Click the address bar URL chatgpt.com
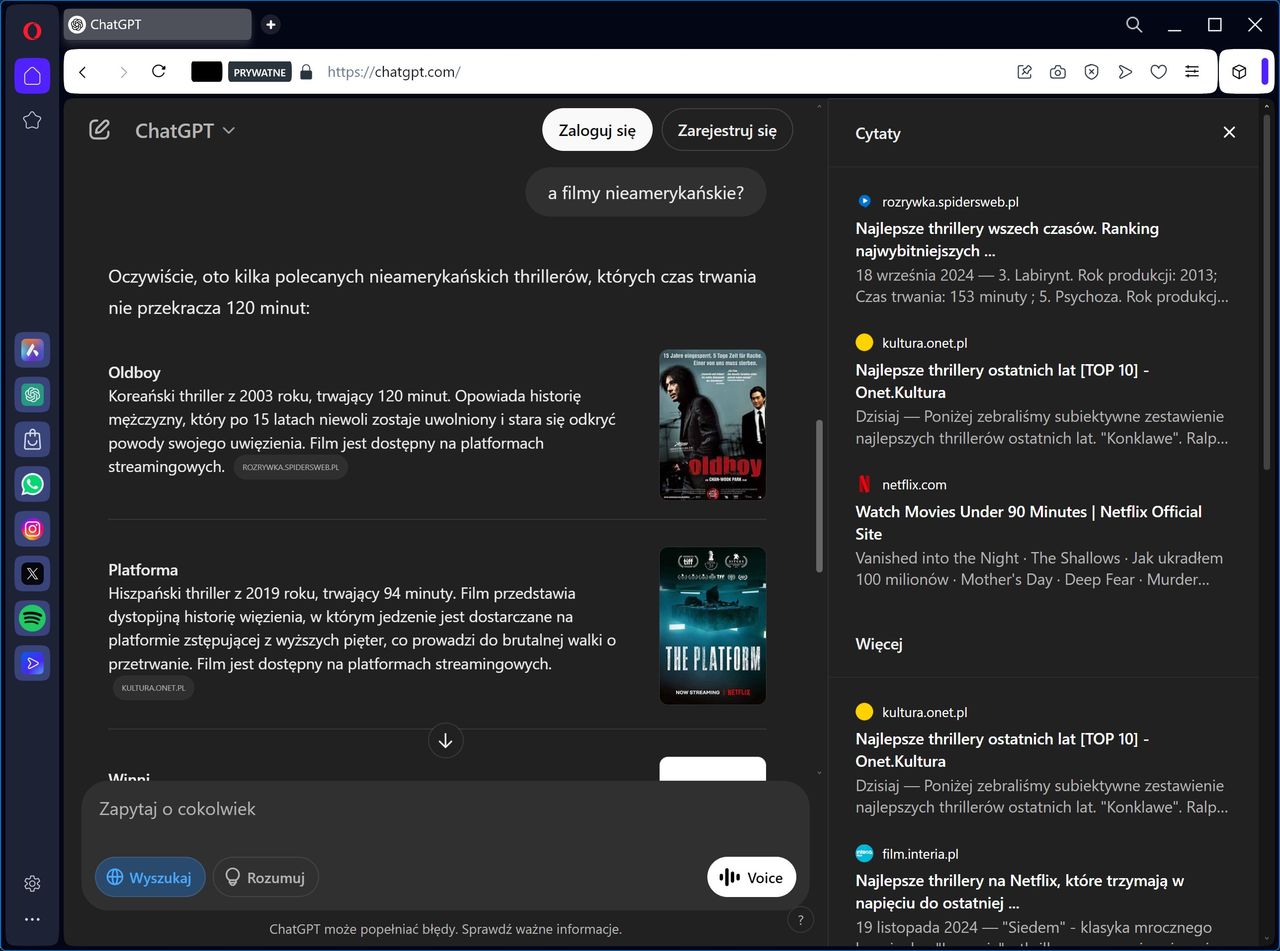 394,72
